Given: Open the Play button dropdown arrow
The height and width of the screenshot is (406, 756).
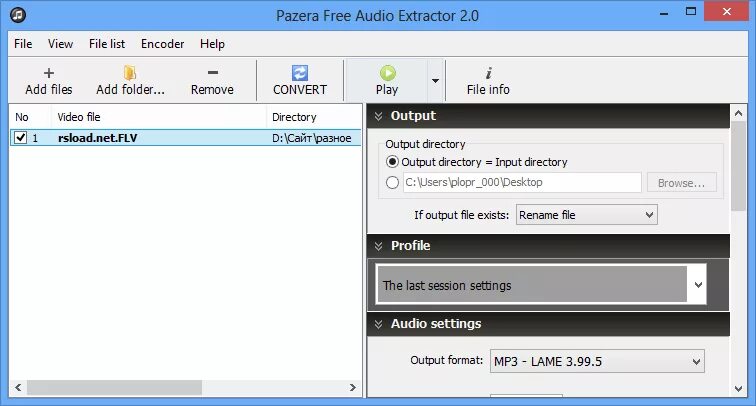Looking at the screenshot, I should click(435, 81).
